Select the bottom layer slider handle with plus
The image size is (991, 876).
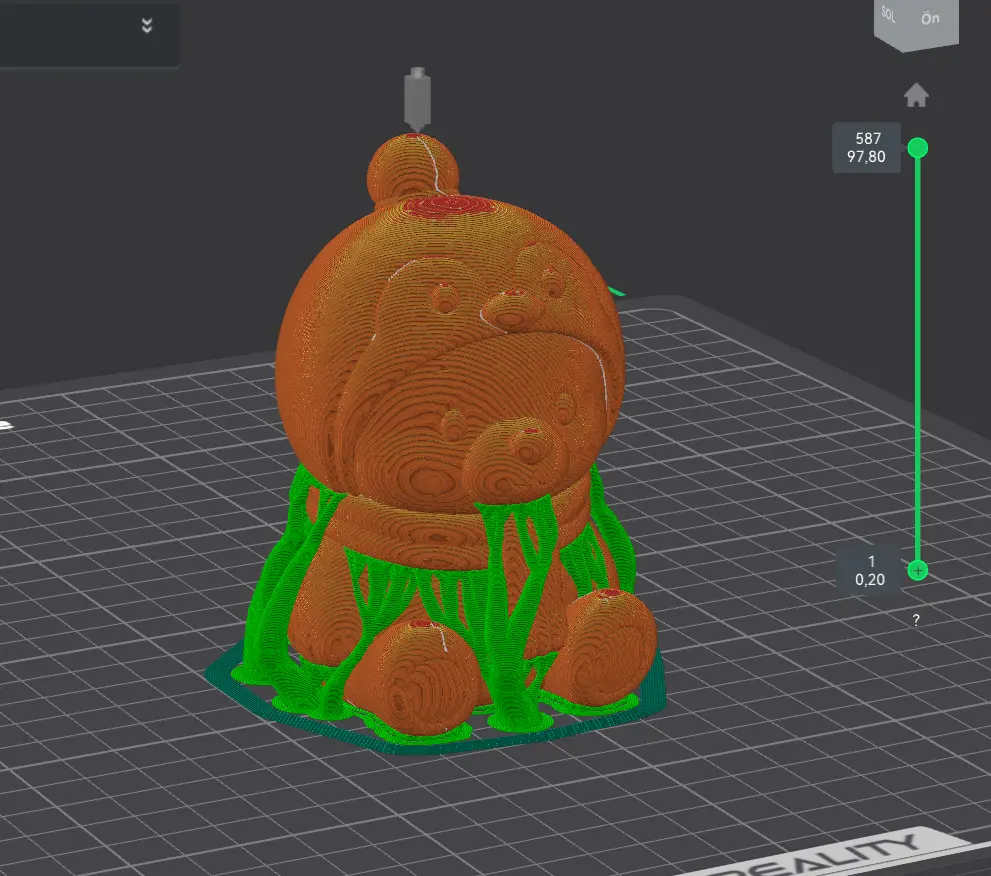918,571
